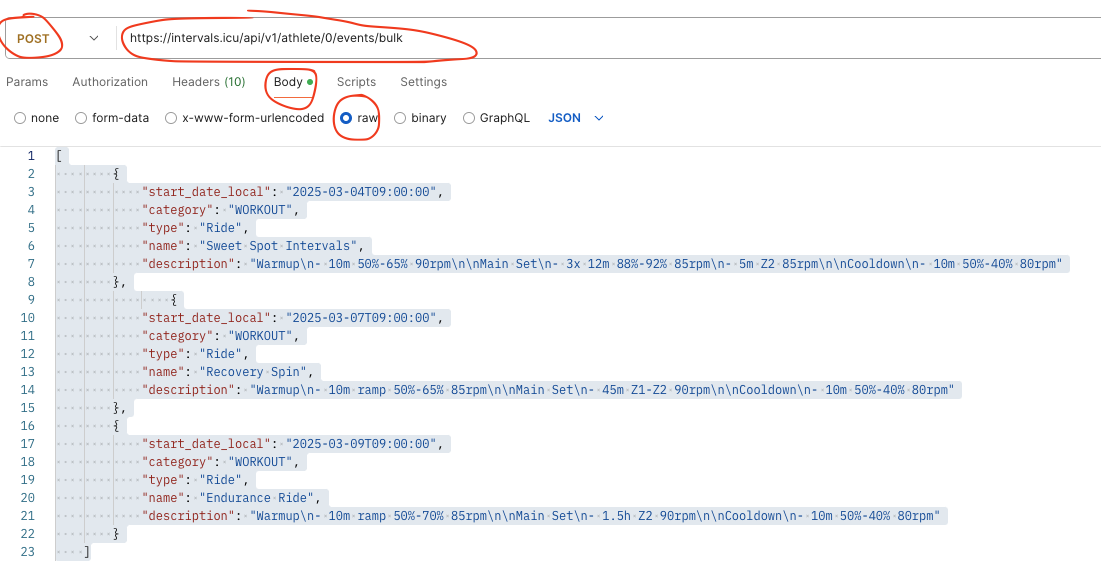Open the Scripts tab

tap(356, 82)
